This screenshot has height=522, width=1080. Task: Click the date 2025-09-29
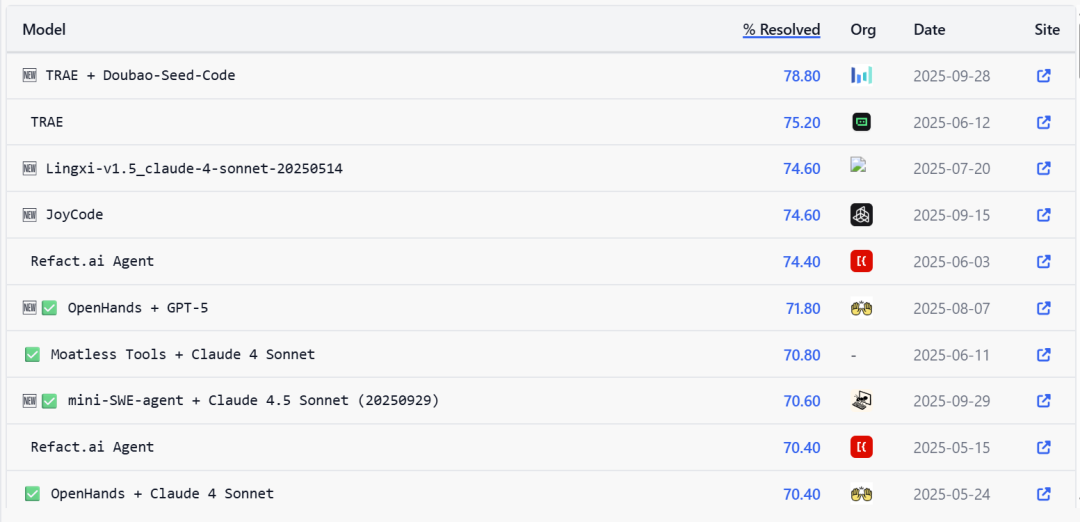click(952, 401)
